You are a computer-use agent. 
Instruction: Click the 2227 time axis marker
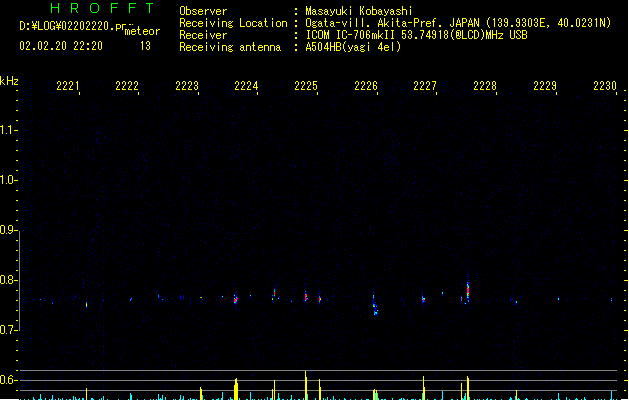(x=425, y=86)
